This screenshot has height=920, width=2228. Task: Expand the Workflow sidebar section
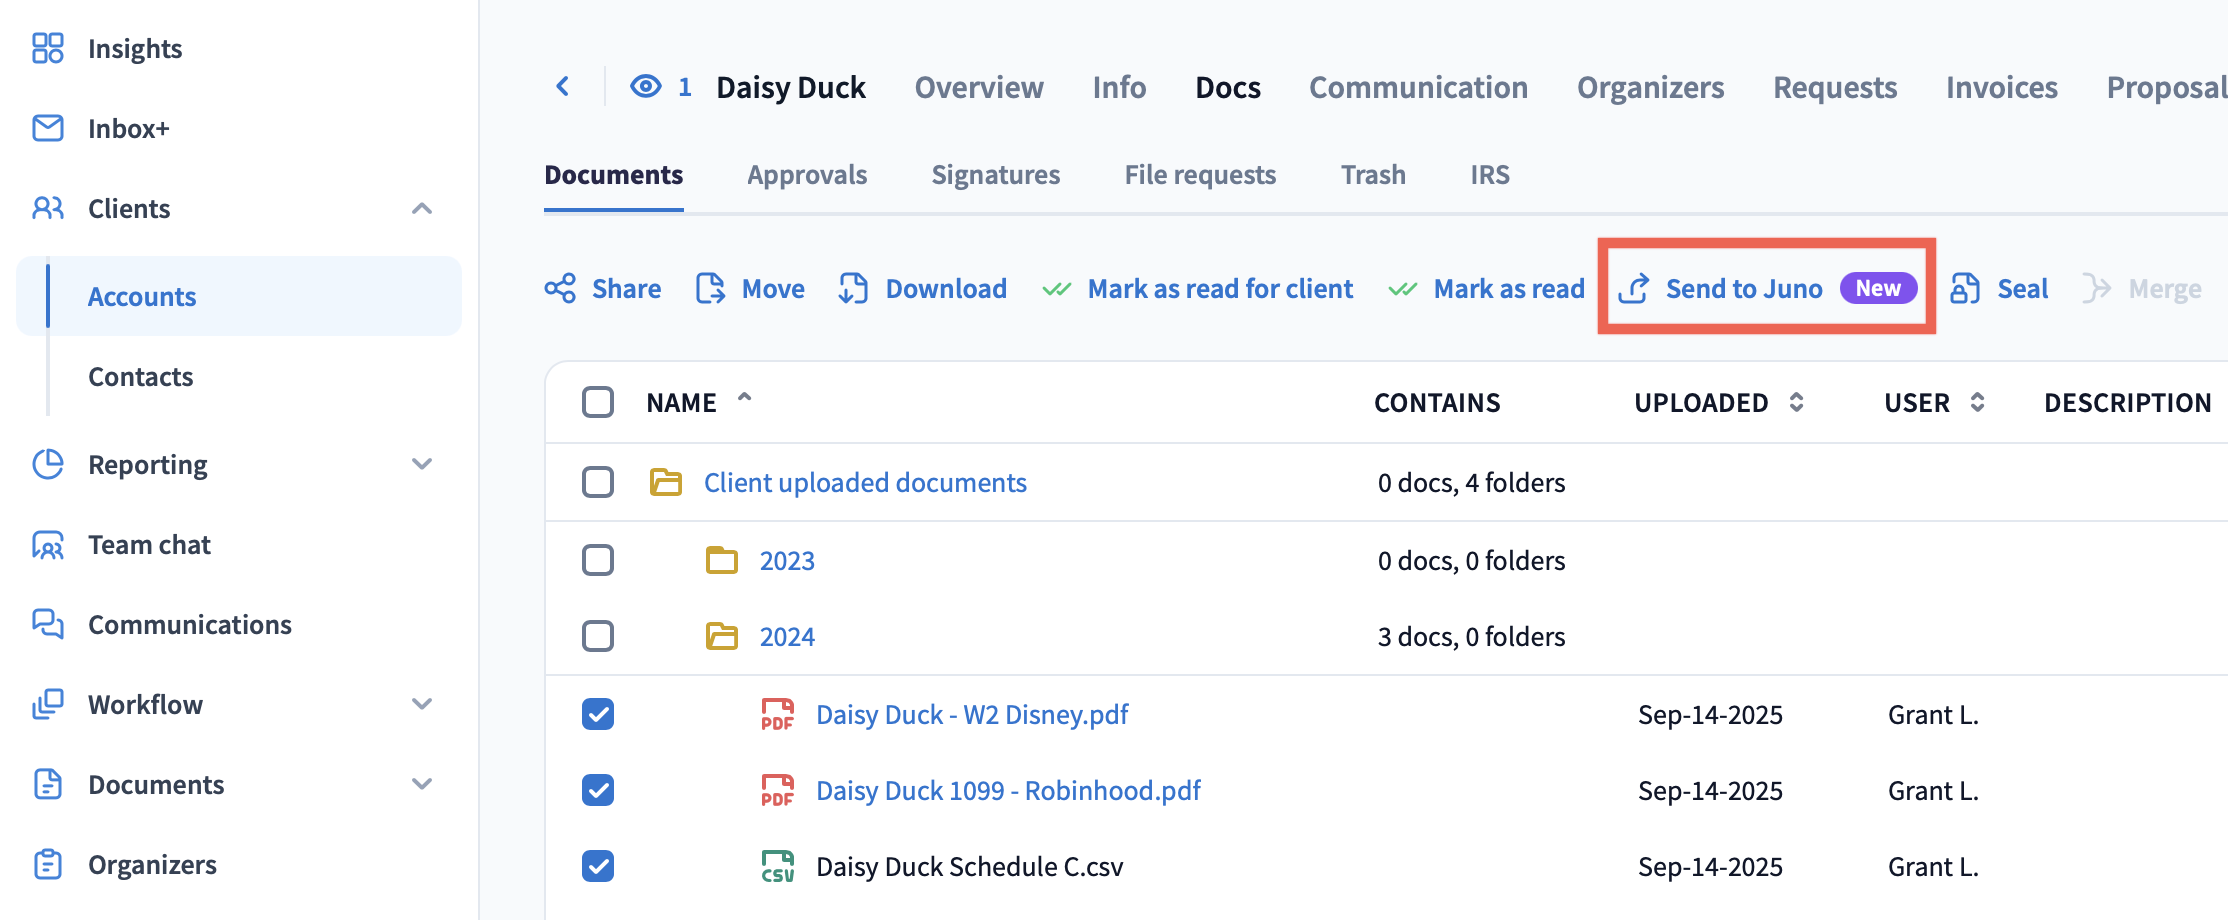pos(422,705)
